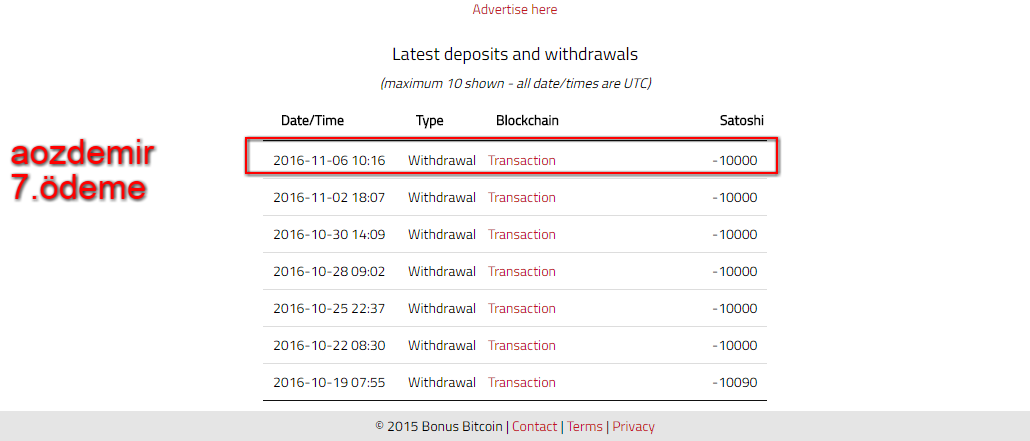Click the Date/Time column header
The height and width of the screenshot is (441, 1030).
[312, 121]
